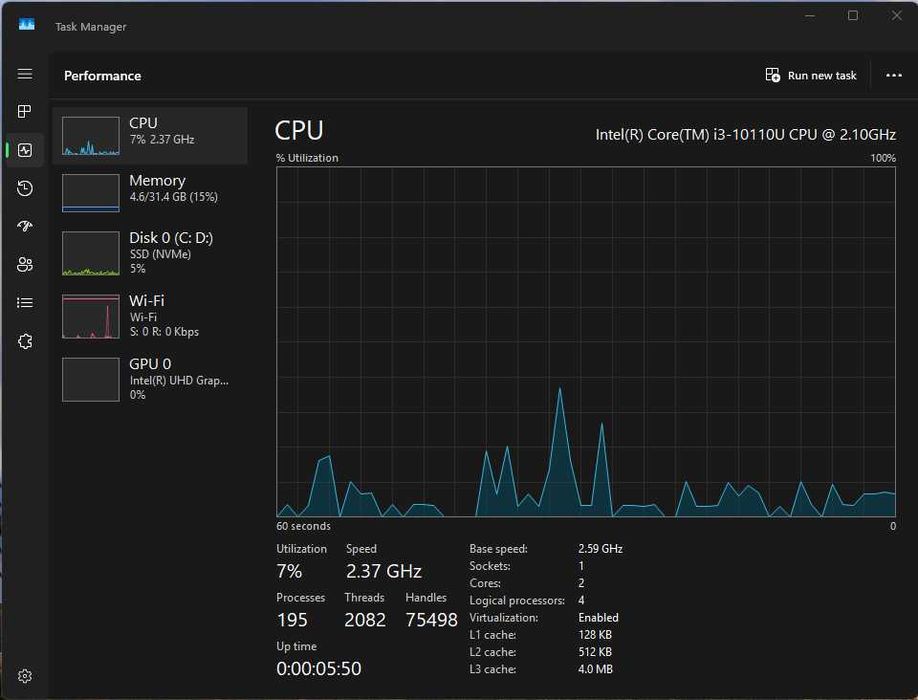
Task: Click the CPU utilization graph
Action: pos(586,341)
